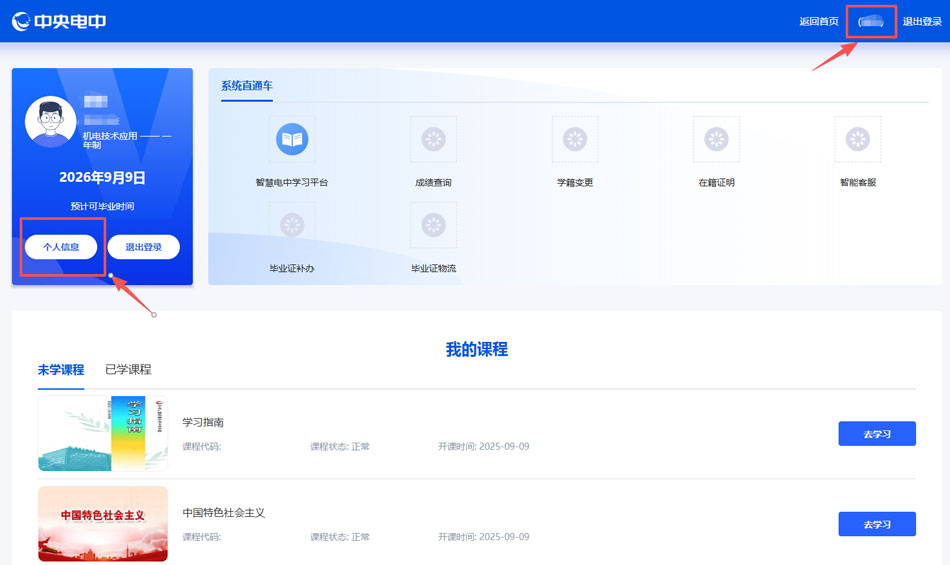This screenshot has width=950, height=565.
Task: Click the 在籍证明 label
Action: tap(716, 182)
